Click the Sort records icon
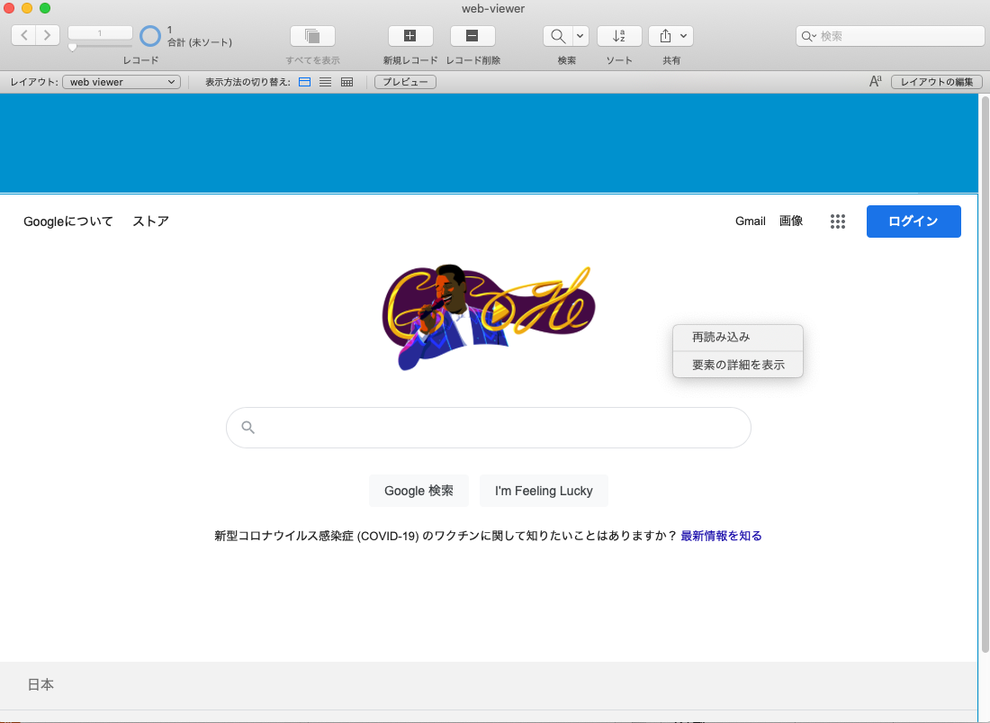Screen dimensions: 990x723 coord(619,36)
